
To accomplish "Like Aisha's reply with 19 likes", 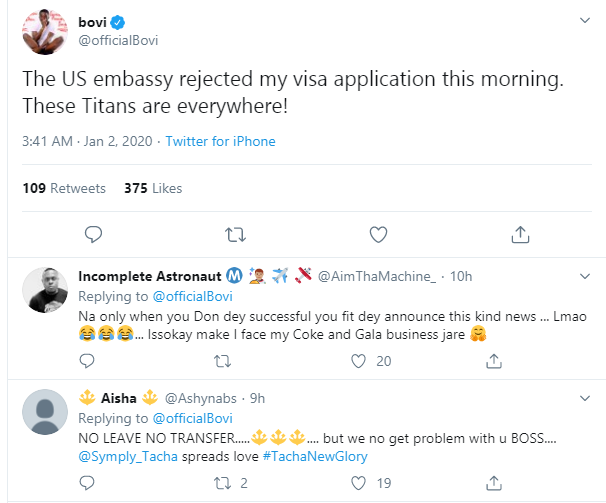I will pos(358,483).
